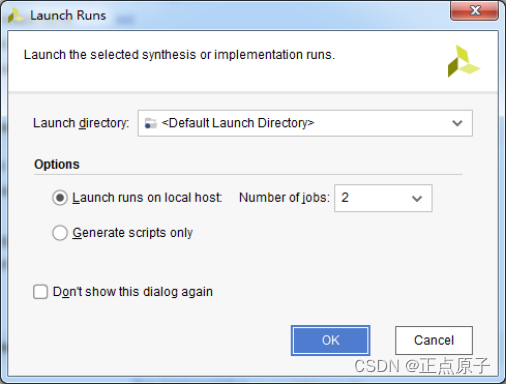The height and width of the screenshot is (384, 506).
Task: Click the Launch runs on local host label
Action: (x=147, y=198)
